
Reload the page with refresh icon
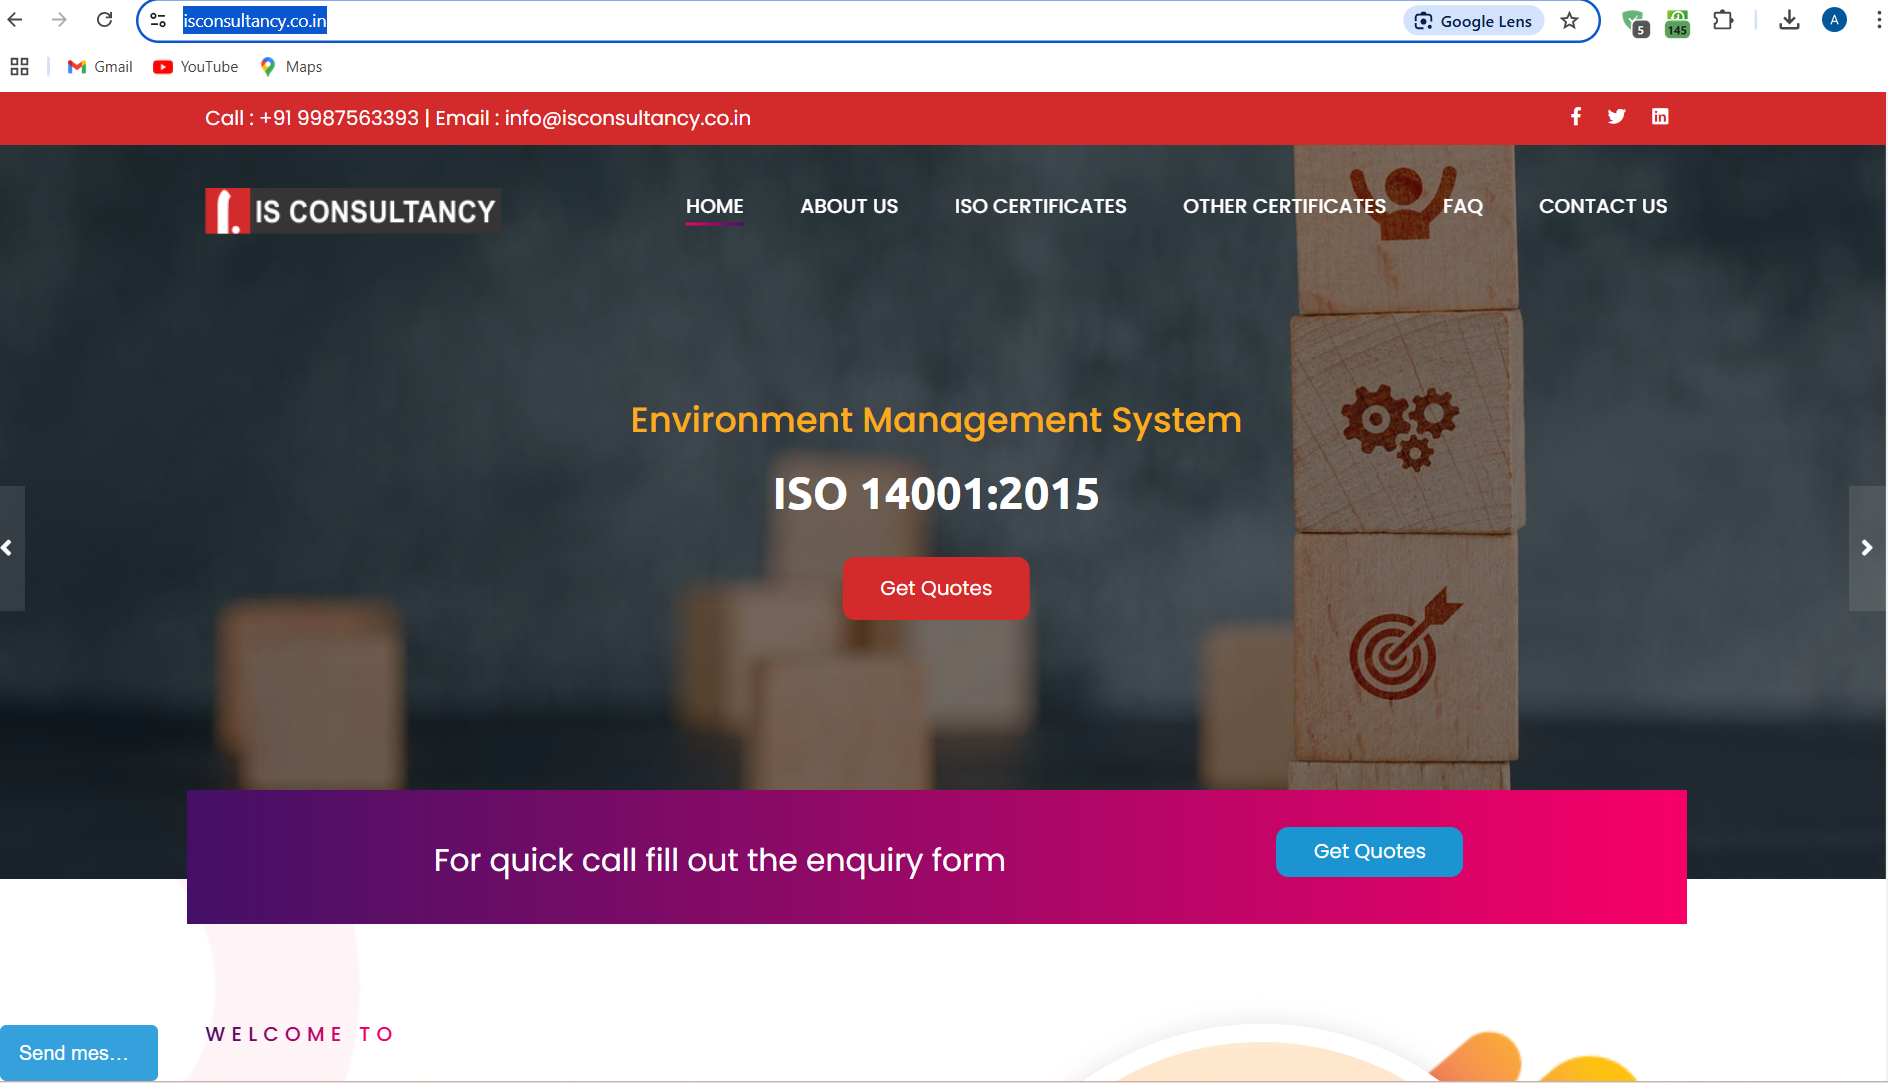[x=104, y=20]
